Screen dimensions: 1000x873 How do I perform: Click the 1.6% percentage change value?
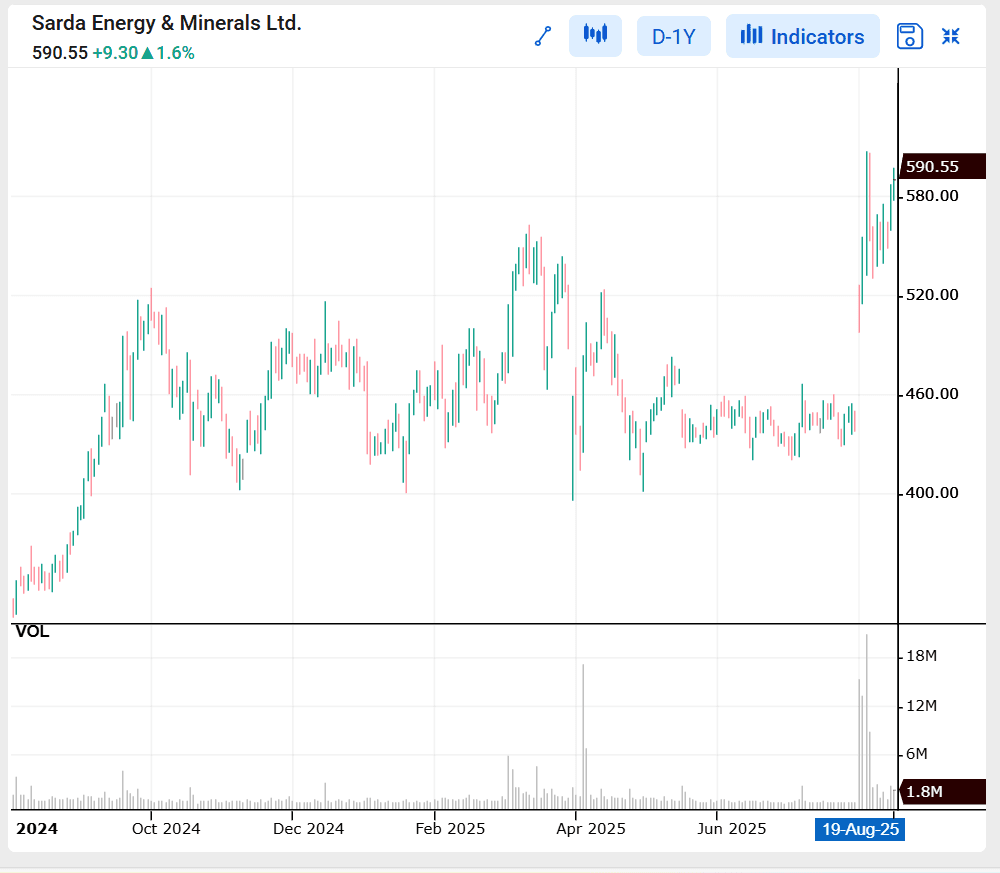(175, 53)
